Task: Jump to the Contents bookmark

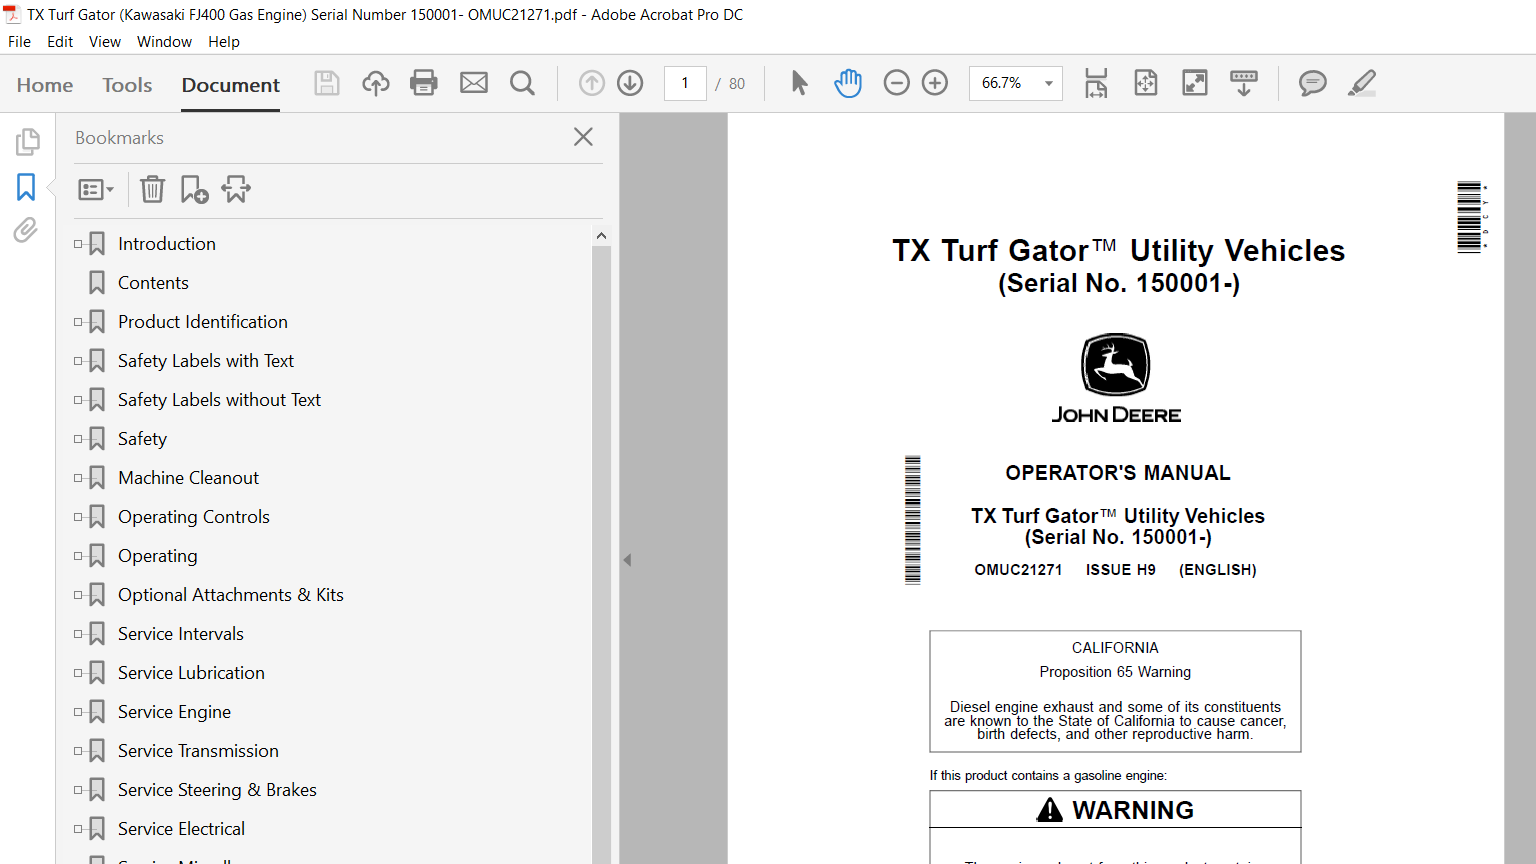Action: pyautogui.click(x=153, y=283)
